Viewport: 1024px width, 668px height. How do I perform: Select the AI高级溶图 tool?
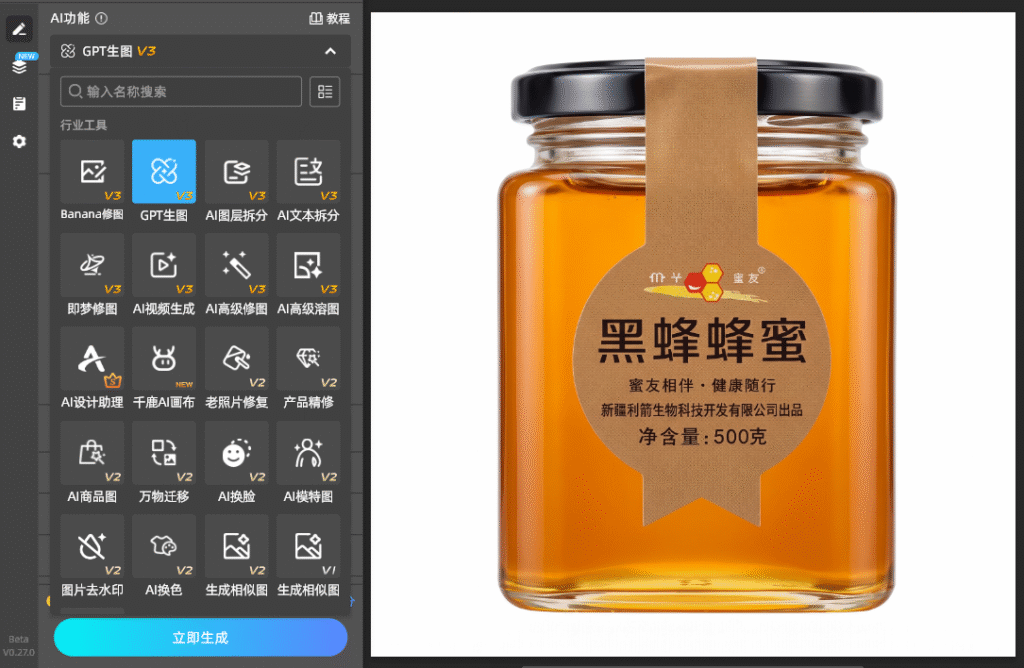pos(308,265)
